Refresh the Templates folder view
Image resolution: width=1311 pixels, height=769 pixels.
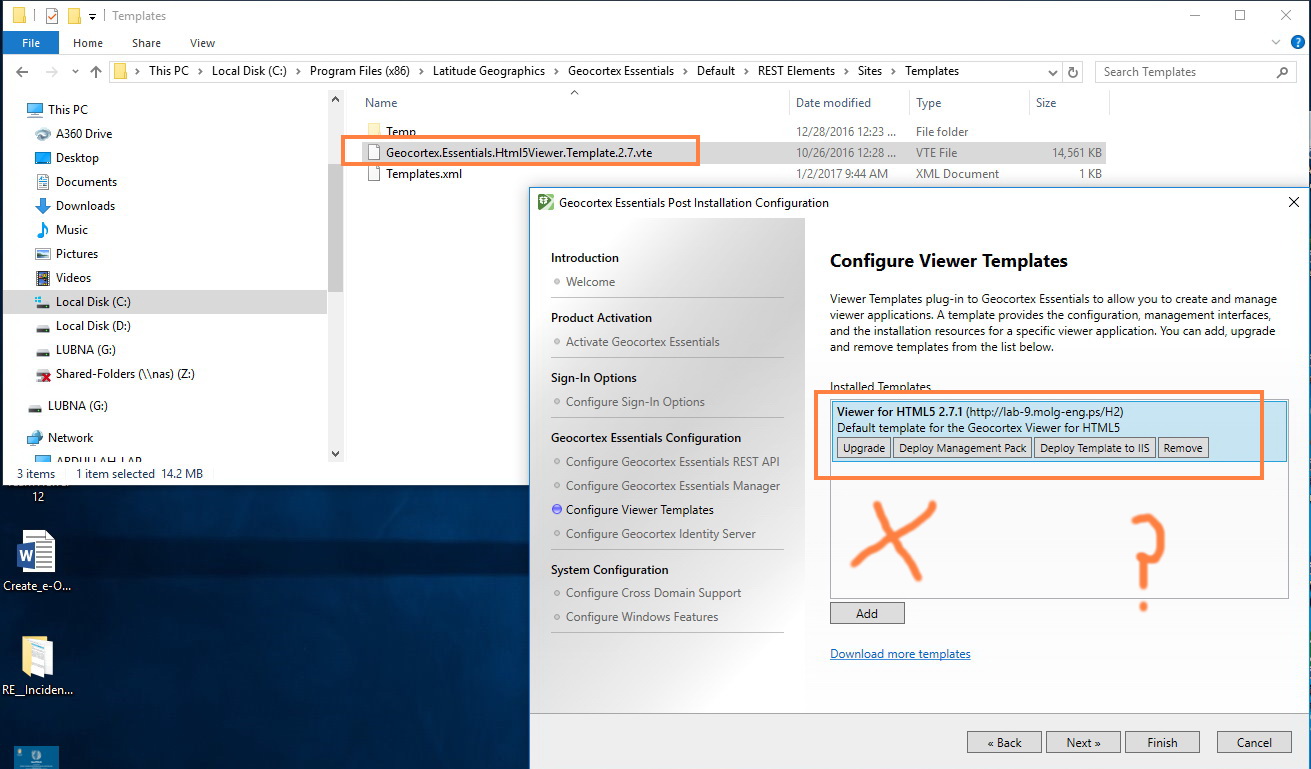pos(1074,72)
